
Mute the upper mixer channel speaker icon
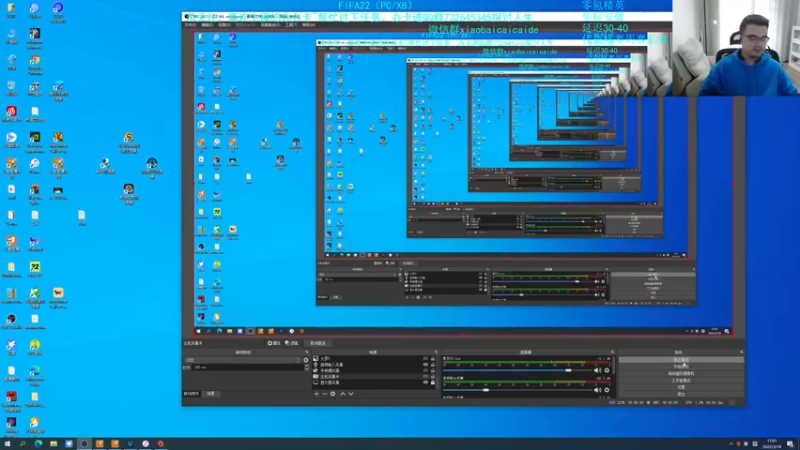[597, 370]
